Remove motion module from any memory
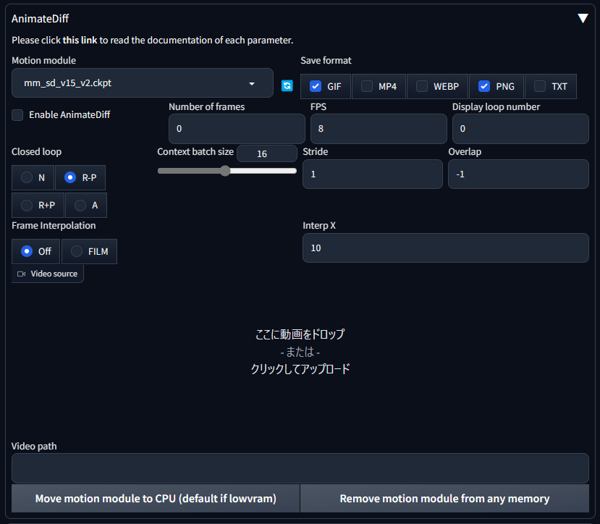The height and width of the screenshot is (524, 600). 445,498
